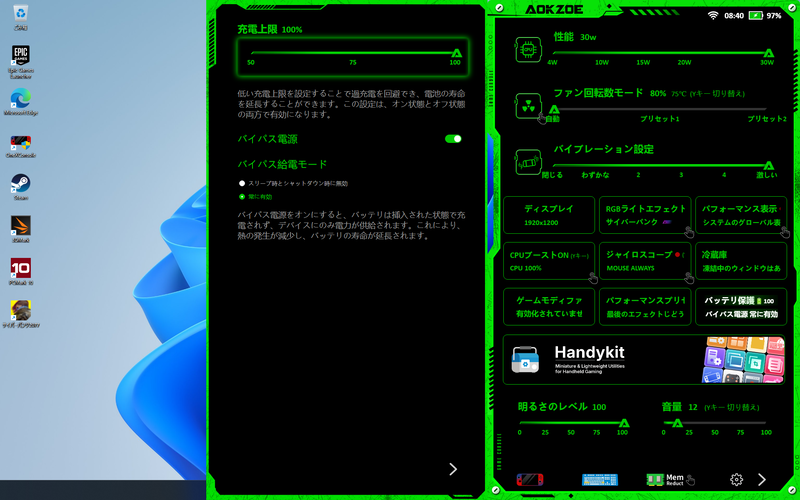The width and height of the screenshot is (800, 500).
Task: Choose the 自動 fan mode label
Action: coord(553,119)
